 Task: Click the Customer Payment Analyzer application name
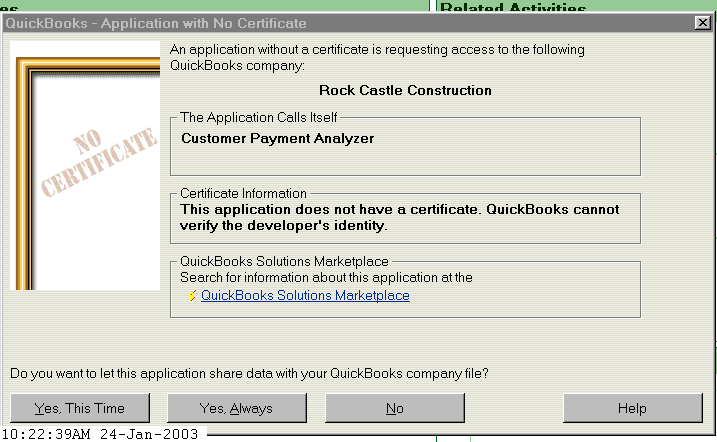tap(278, 138)
